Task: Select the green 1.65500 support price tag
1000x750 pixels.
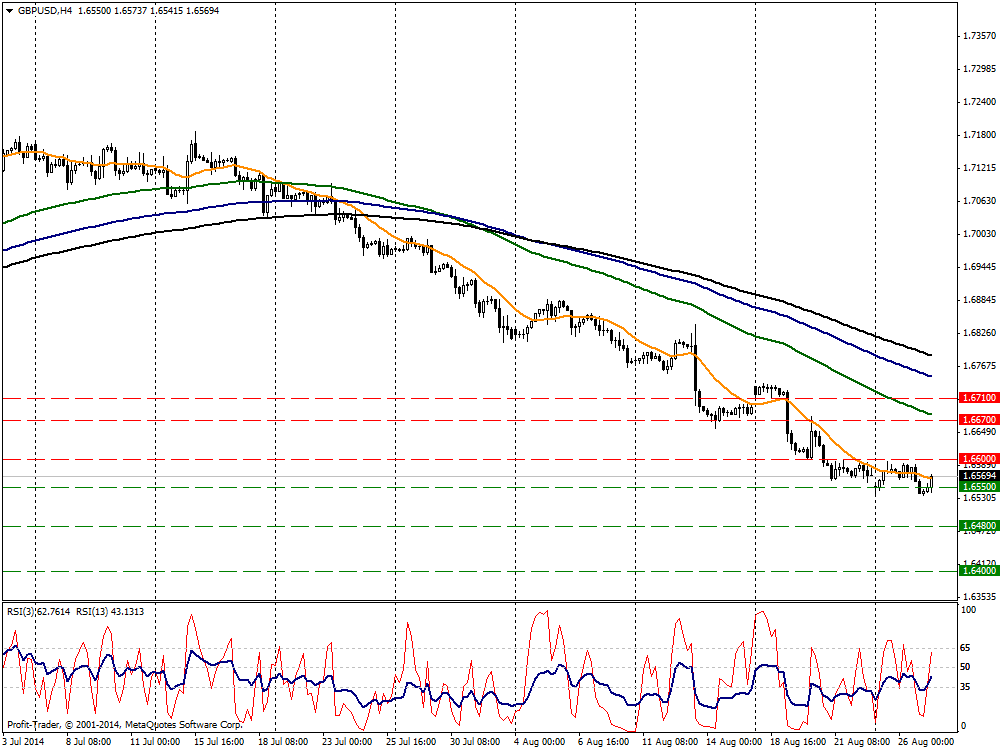Action: [976, 487]
